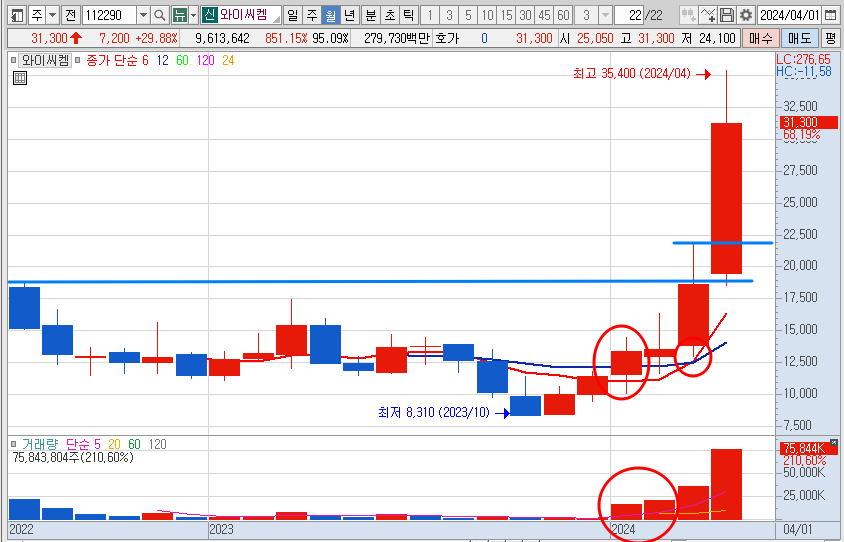Click the red 6 moving-average legend
This screenshot has height=542, width=844.
click(145, 60)
